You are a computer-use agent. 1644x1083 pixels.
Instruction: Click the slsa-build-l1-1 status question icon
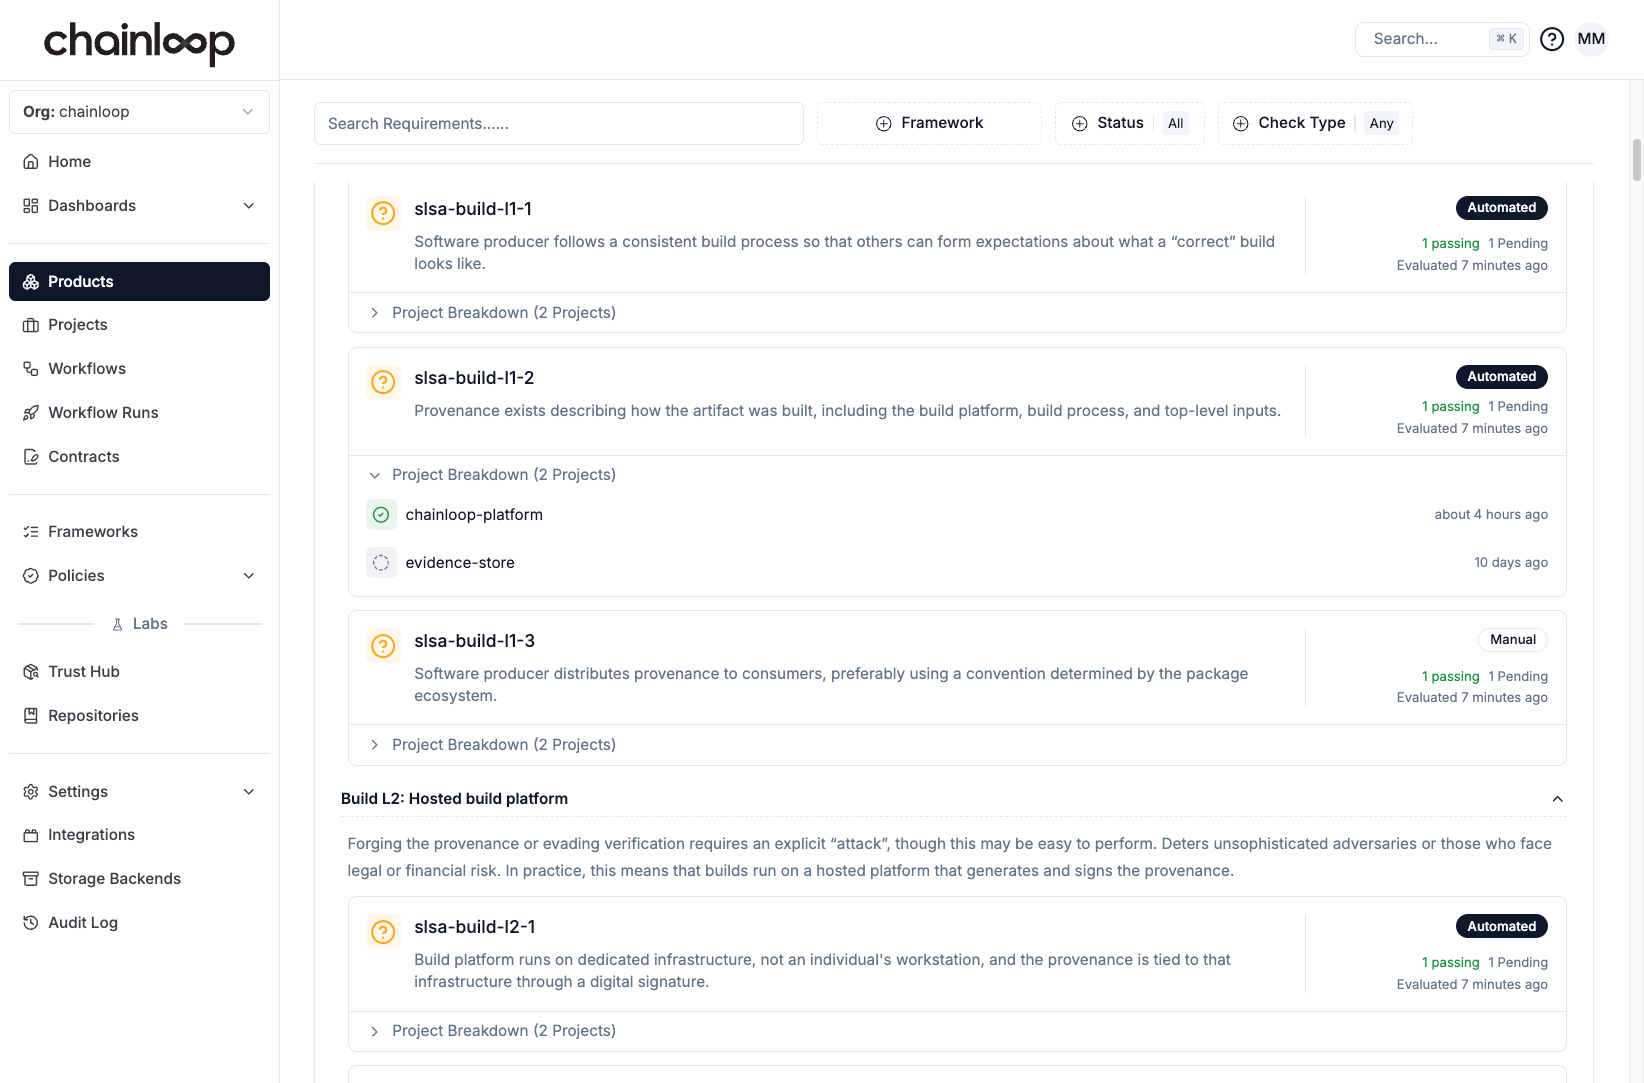tap(383, 213)
